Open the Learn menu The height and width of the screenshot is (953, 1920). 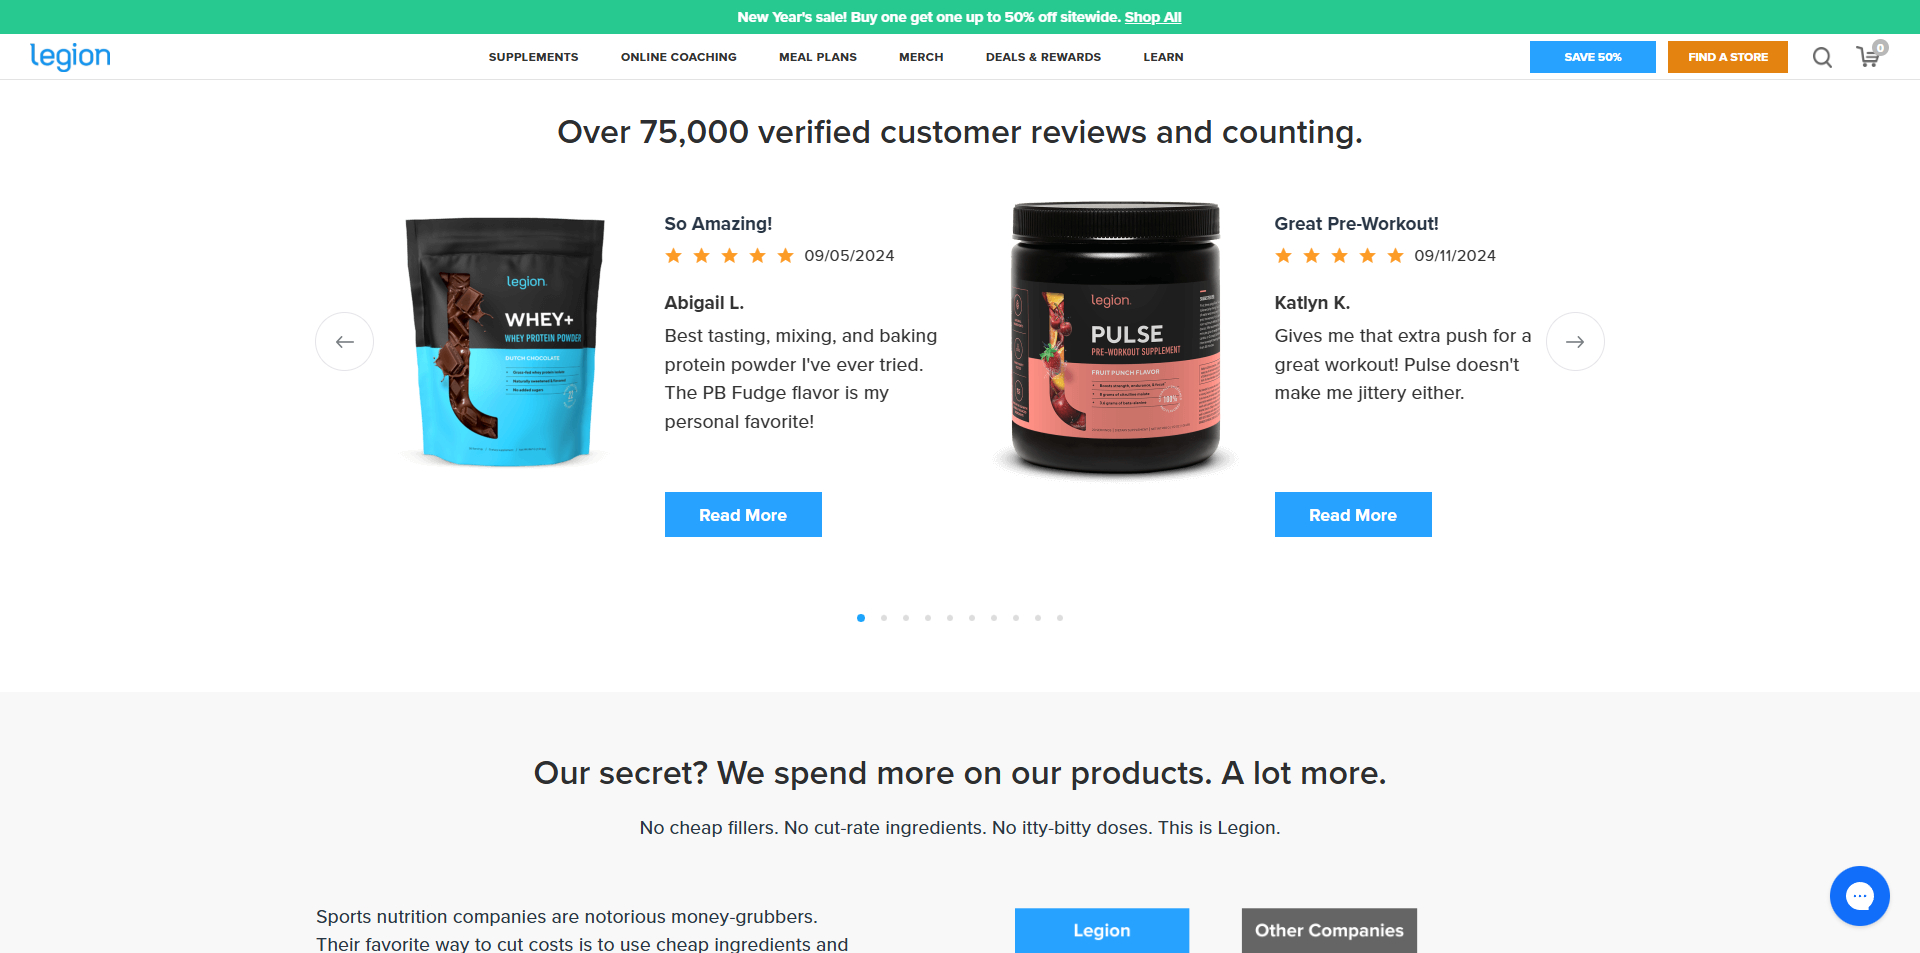click(1163, 57)
